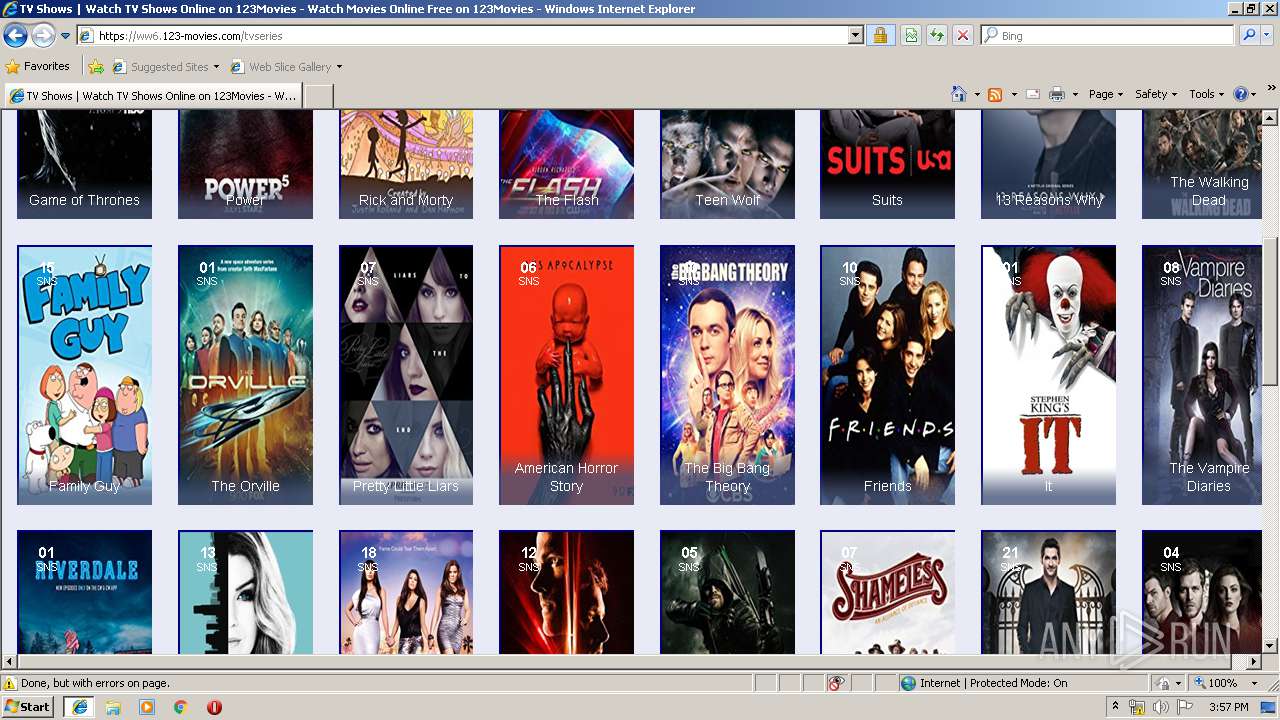The width and height of the screenshot is (1280, 720).
Task: Click the URL address bar field
Action: (462, 36)
